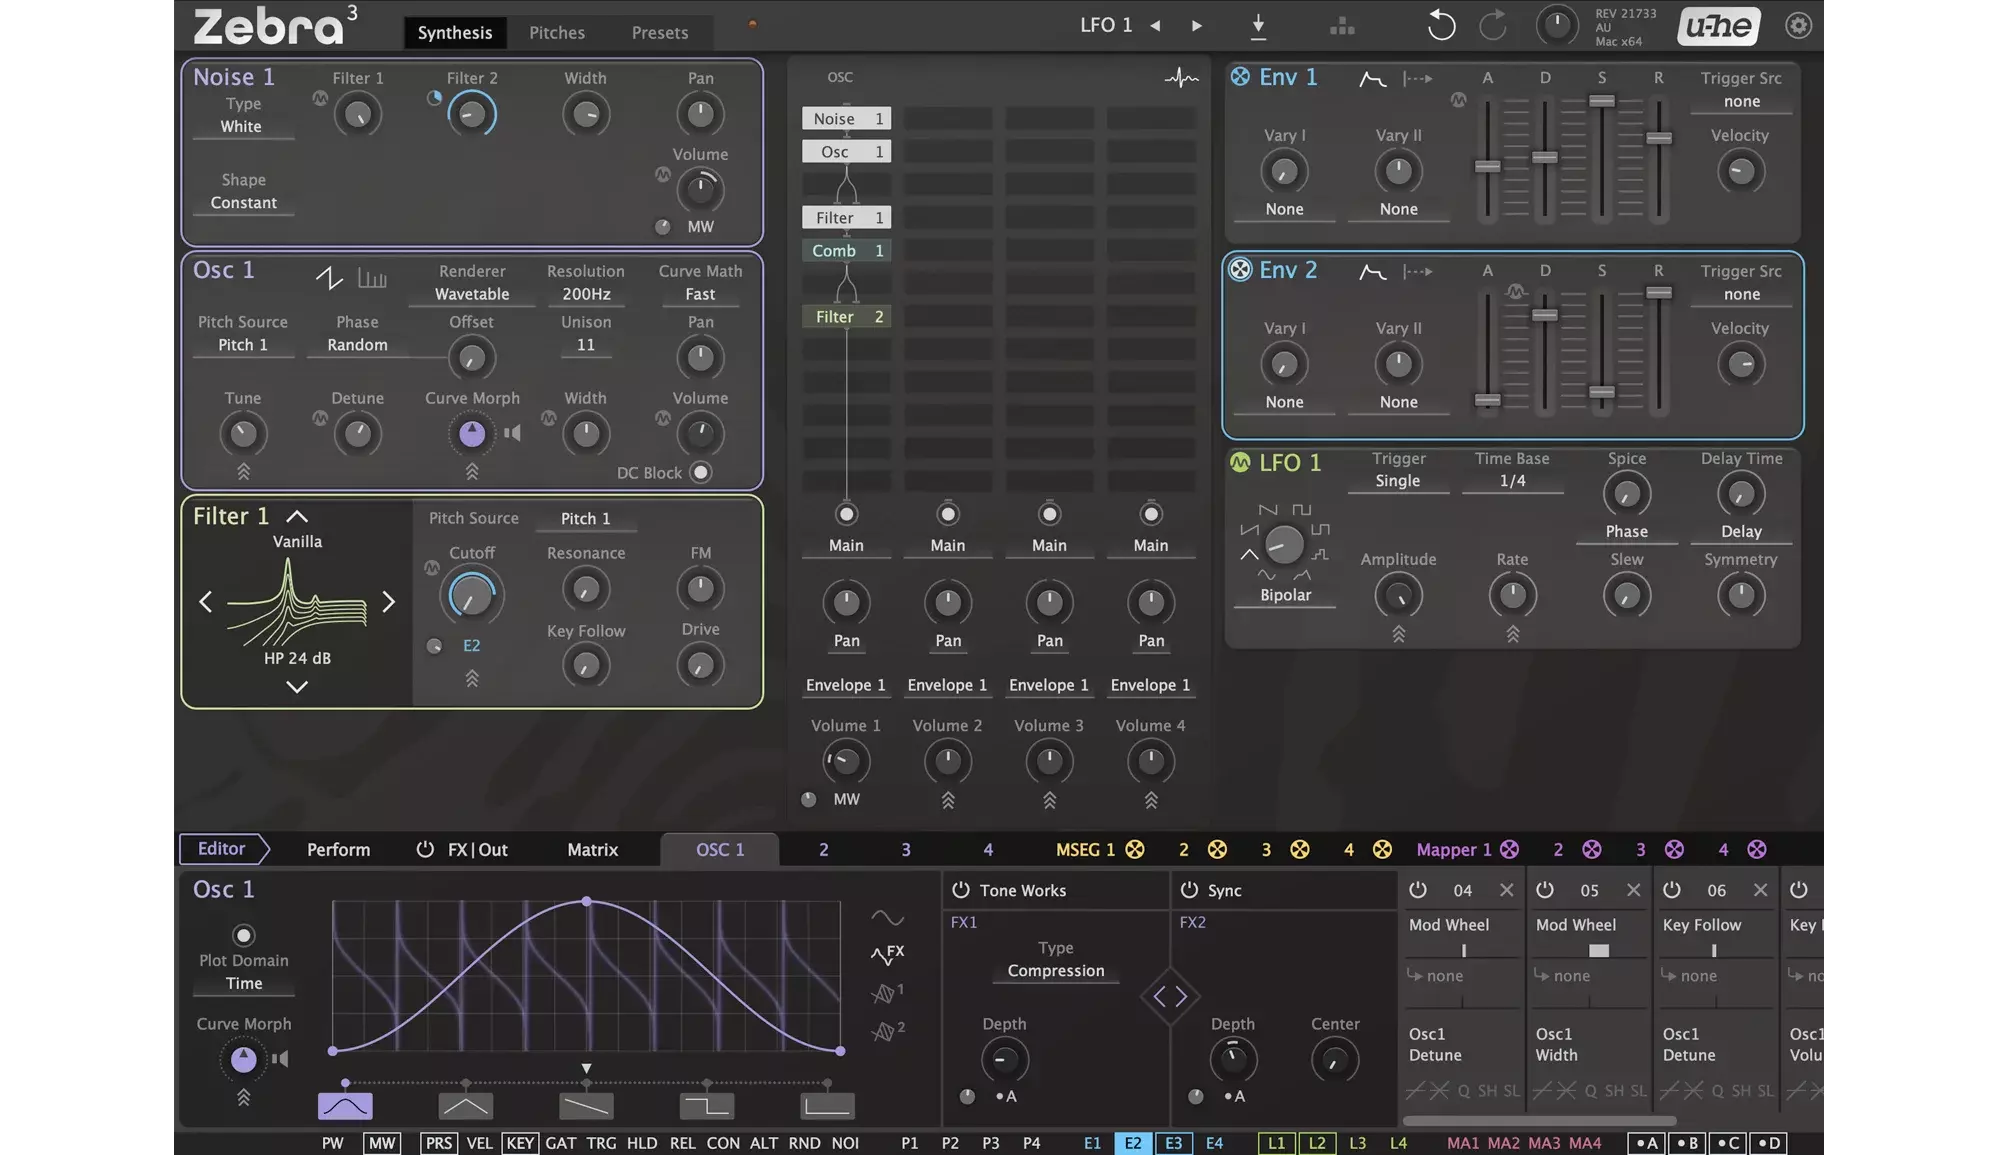Screen dimensions: 2000x1155
Task: Toggle matrix slot 04 power
Action: coord(1417,890)
